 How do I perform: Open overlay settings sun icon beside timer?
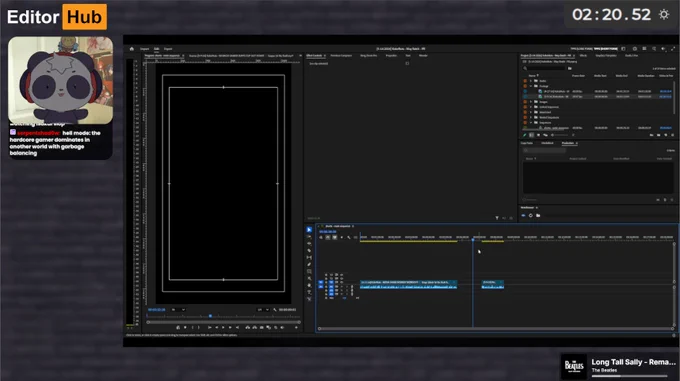(x=664, y=14)
